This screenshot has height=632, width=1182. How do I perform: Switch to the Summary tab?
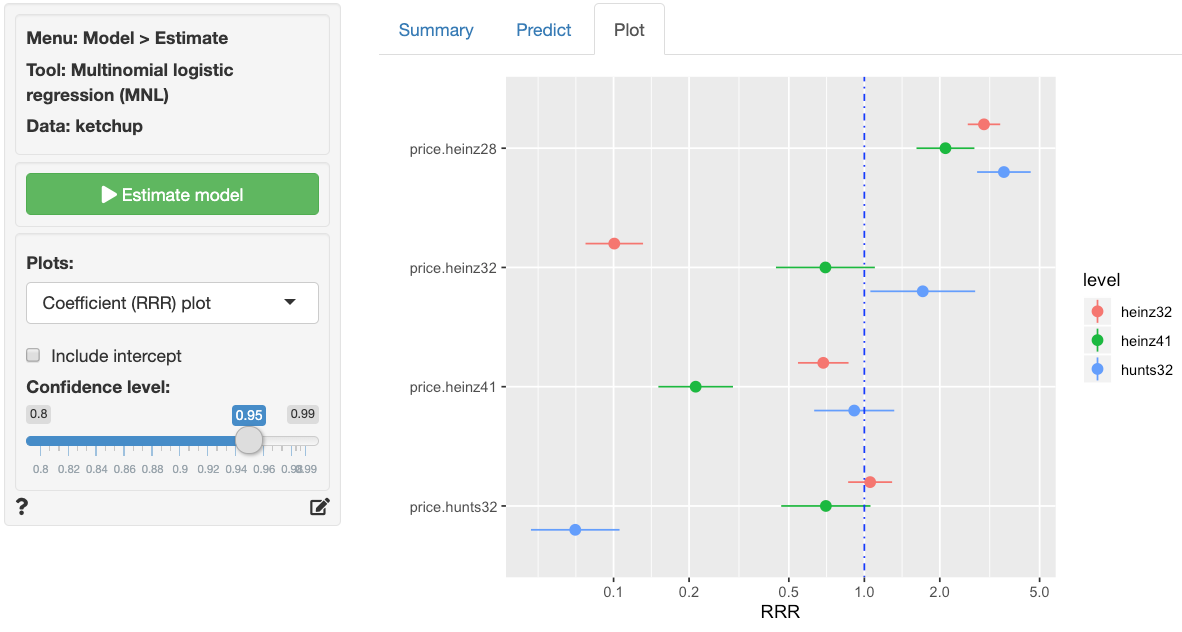[436, 30]
